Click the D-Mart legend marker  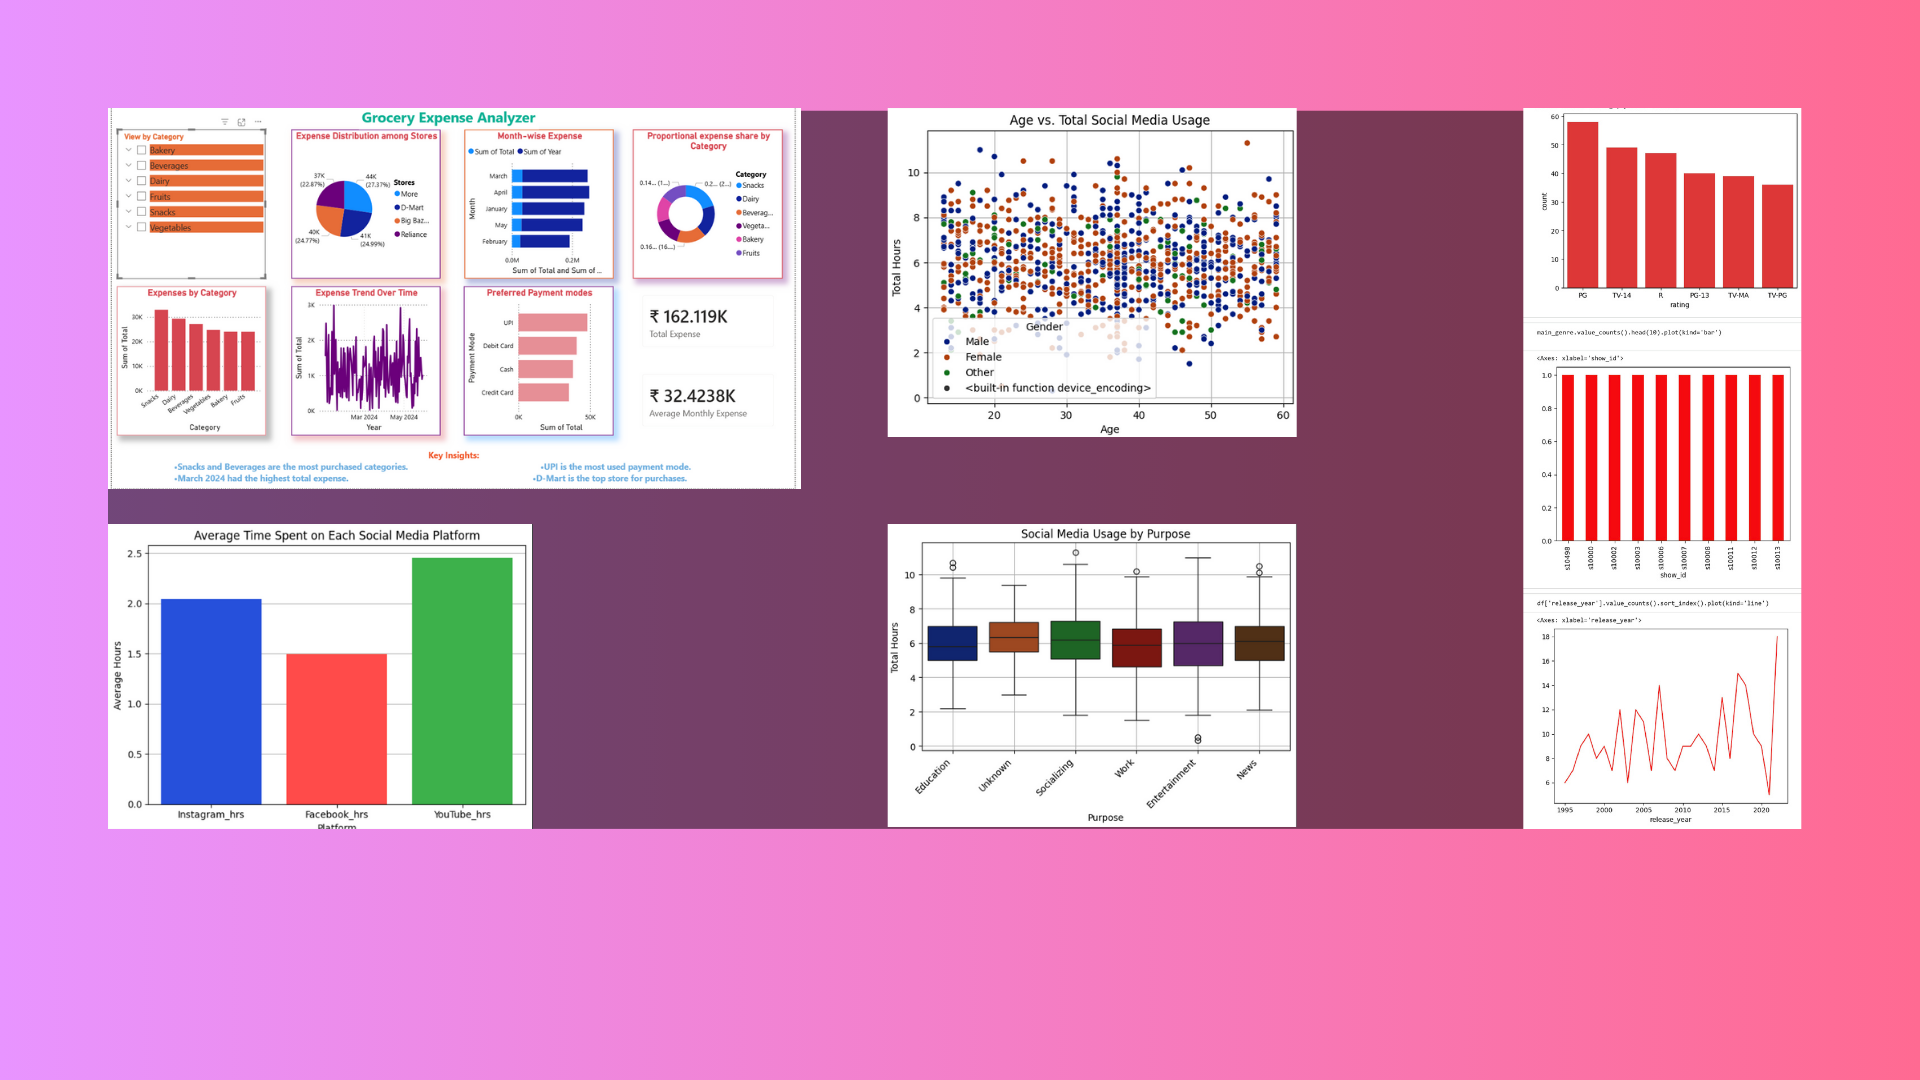pyautogui.click(x=397, y=208)
